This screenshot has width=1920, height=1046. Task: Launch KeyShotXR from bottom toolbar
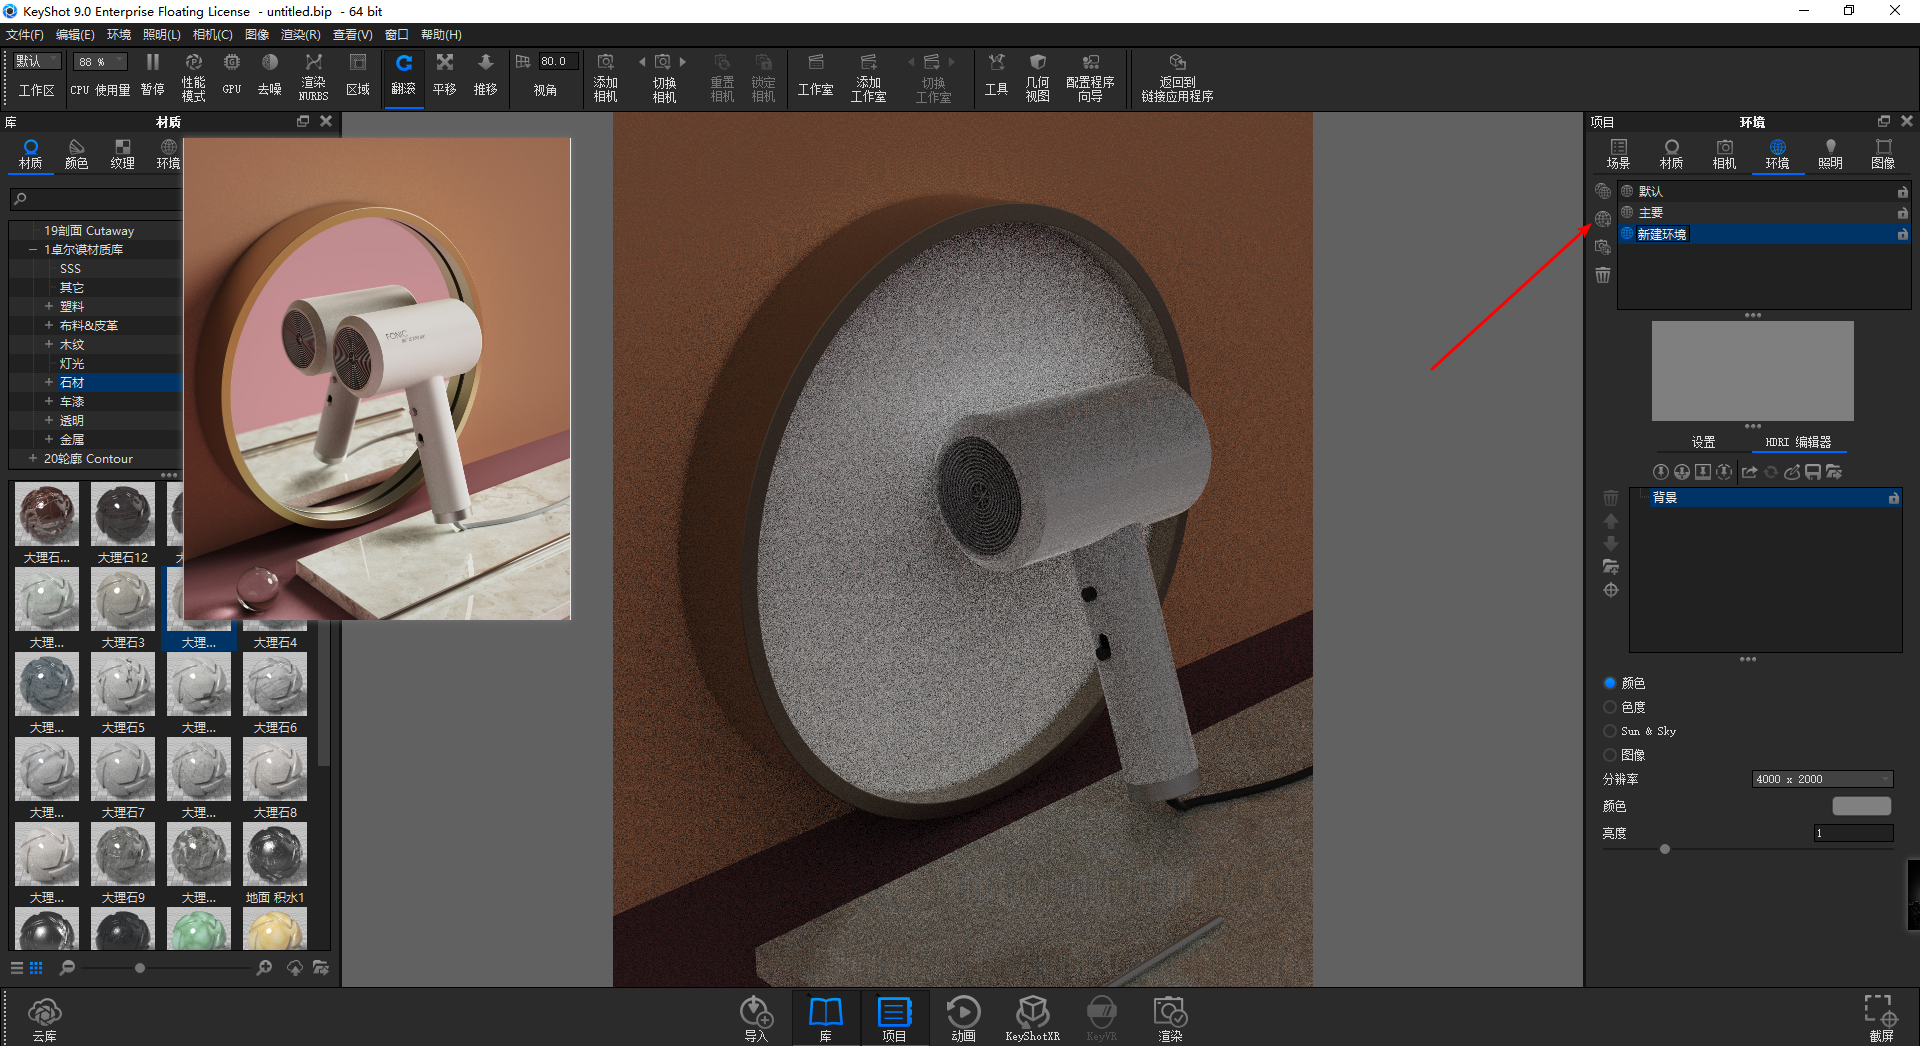1032,1018
